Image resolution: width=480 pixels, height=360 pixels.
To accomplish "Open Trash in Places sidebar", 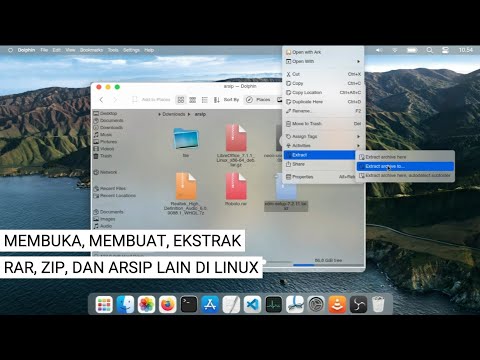I will tap(103, 156).
